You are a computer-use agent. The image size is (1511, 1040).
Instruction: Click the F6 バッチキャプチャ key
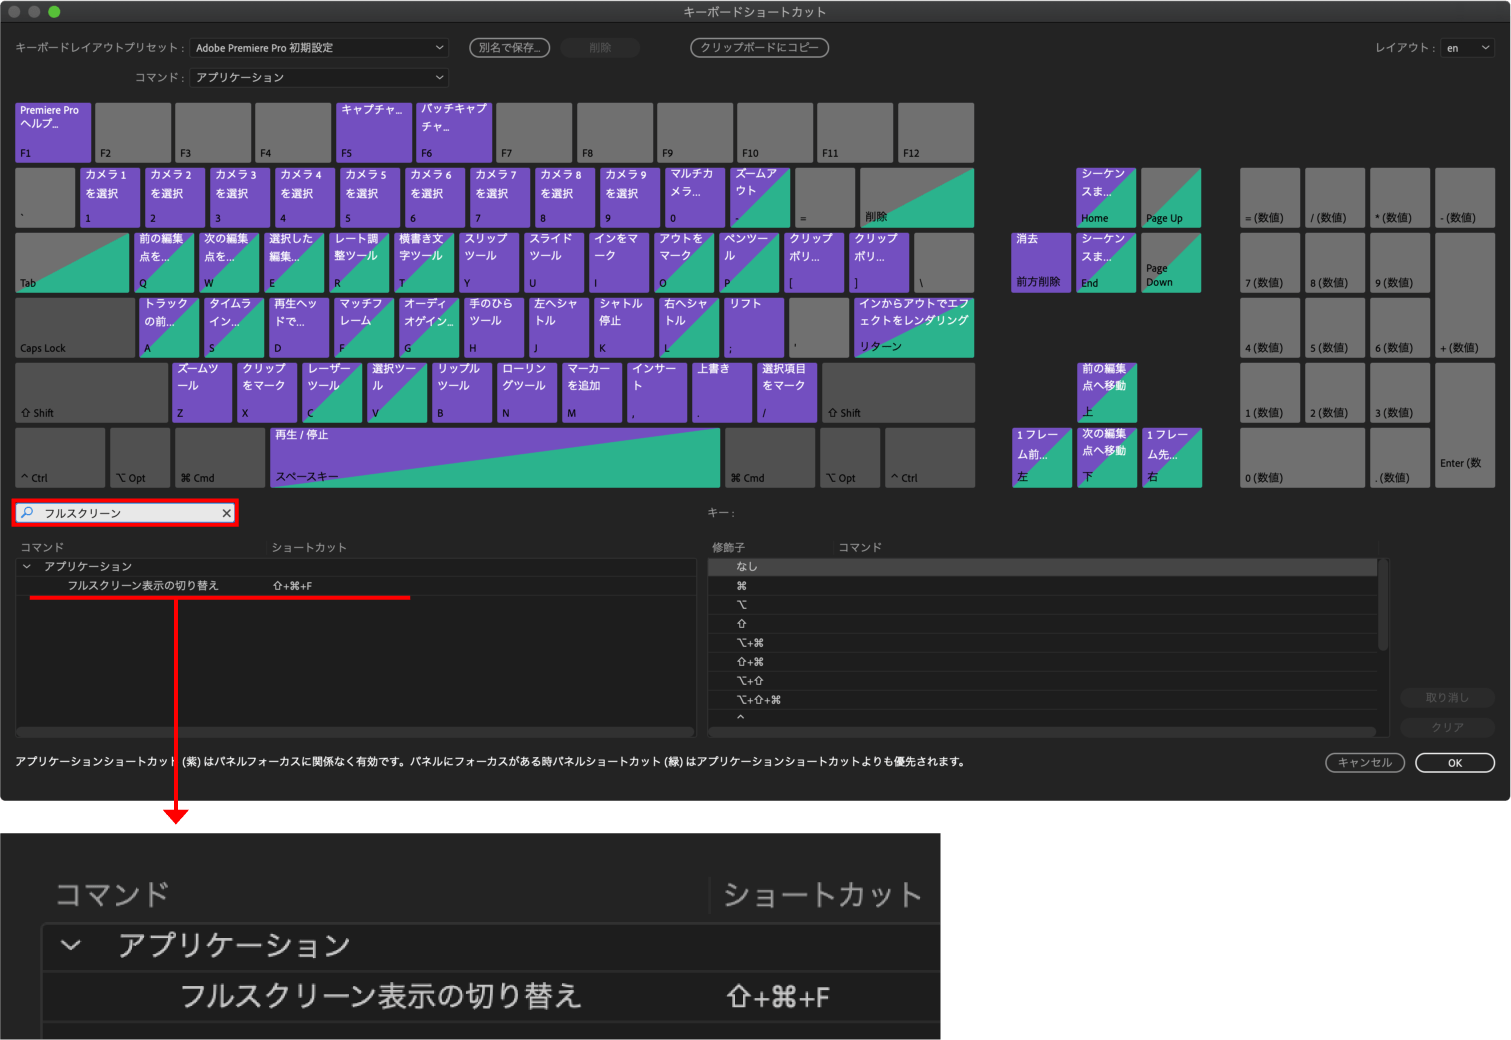click(x=454, y=132)
